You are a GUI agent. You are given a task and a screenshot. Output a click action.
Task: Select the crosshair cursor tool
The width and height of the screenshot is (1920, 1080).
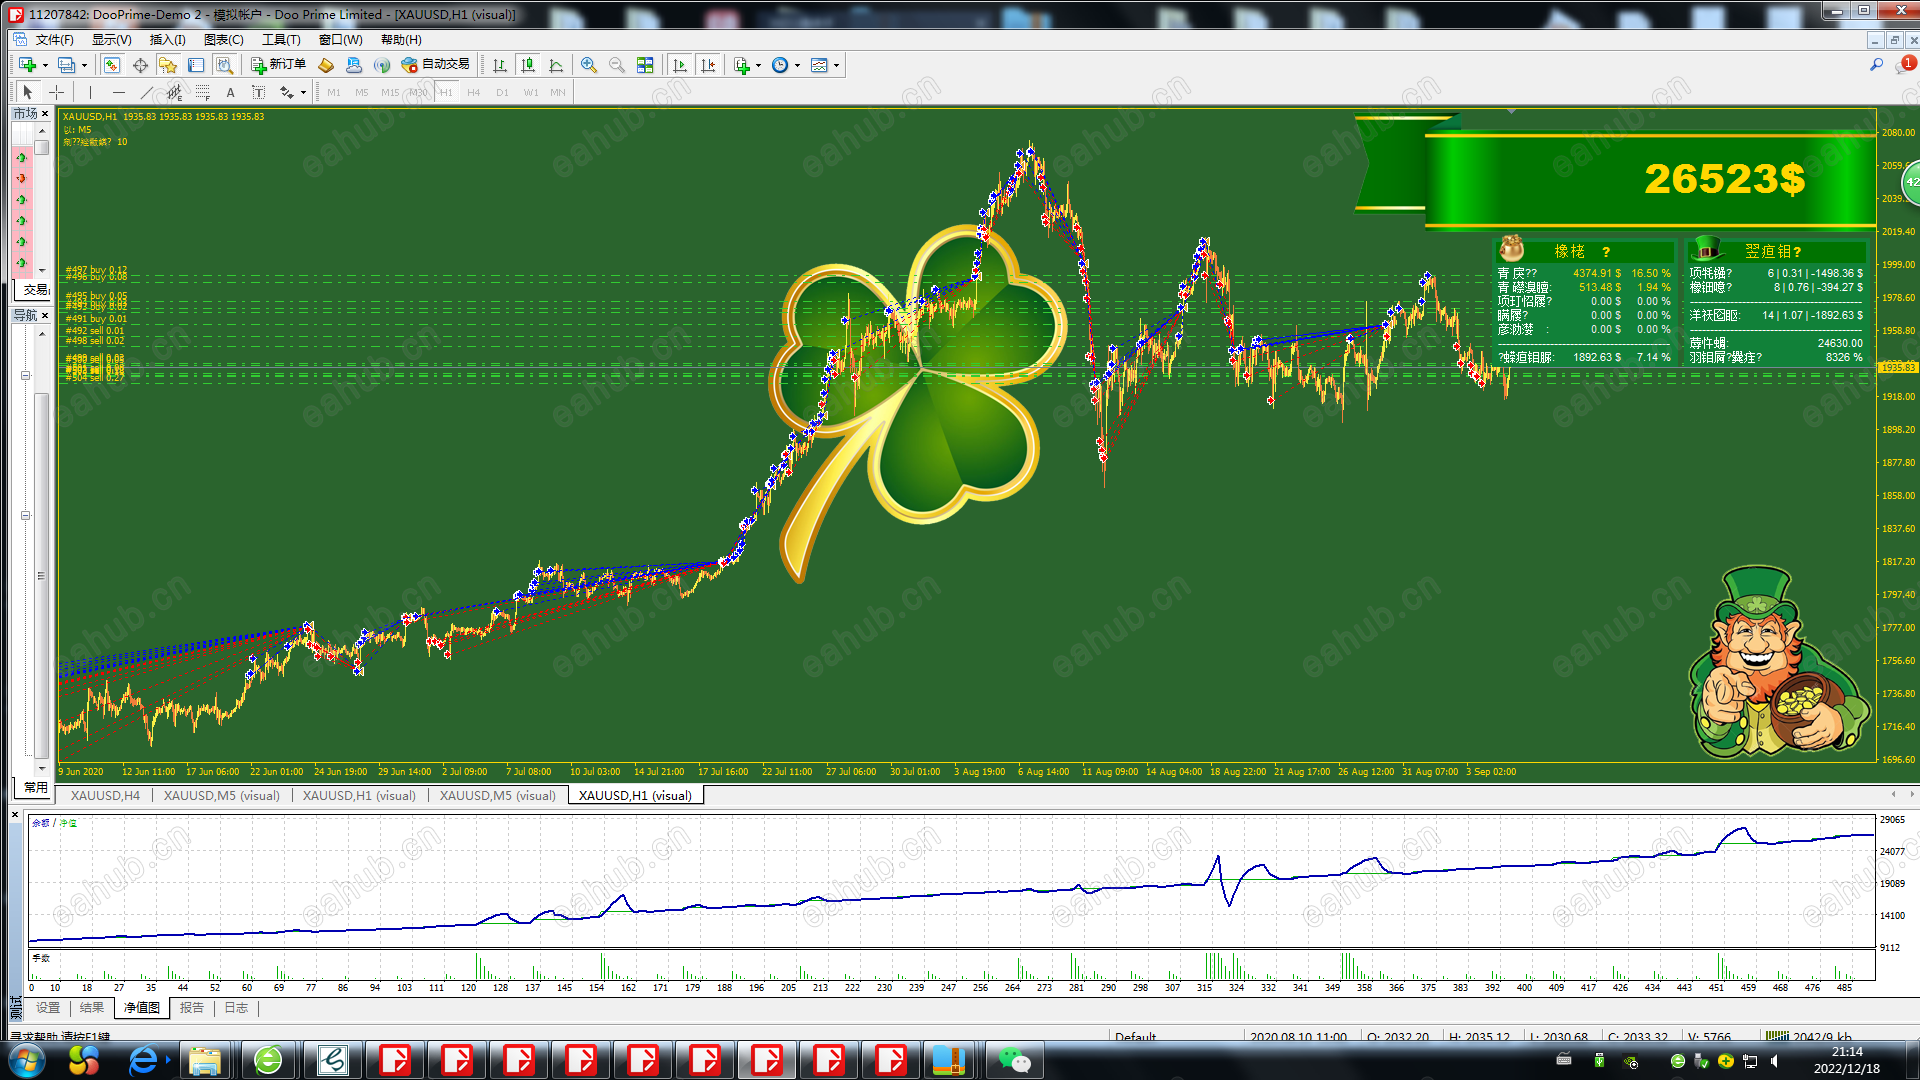pos(57,92)
